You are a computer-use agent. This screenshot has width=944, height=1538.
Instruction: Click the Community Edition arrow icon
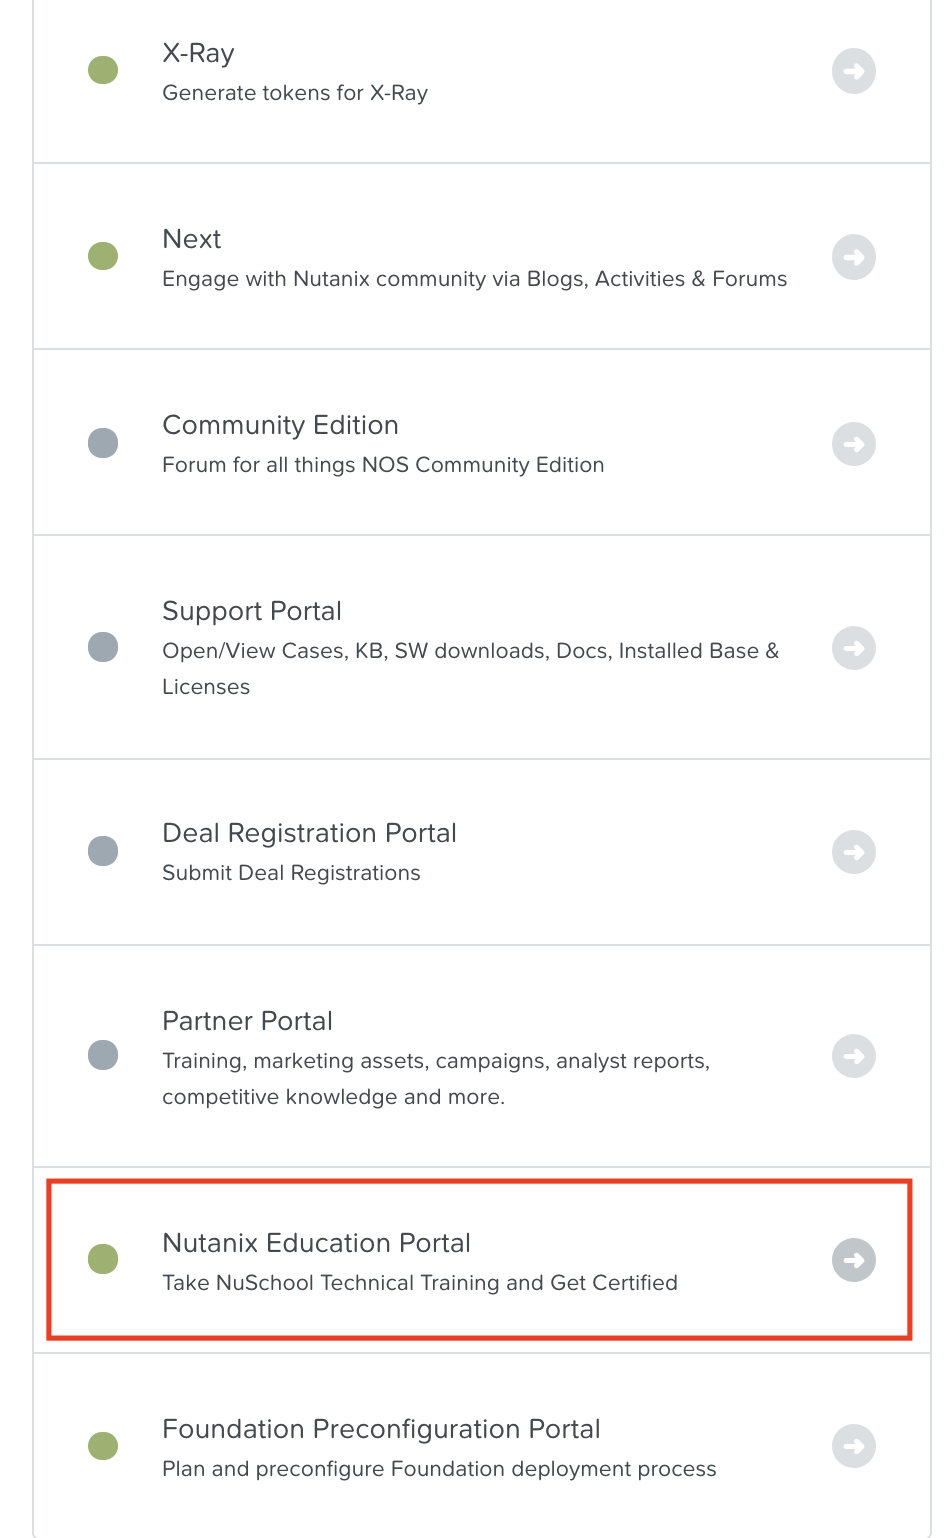pos(854,443)
